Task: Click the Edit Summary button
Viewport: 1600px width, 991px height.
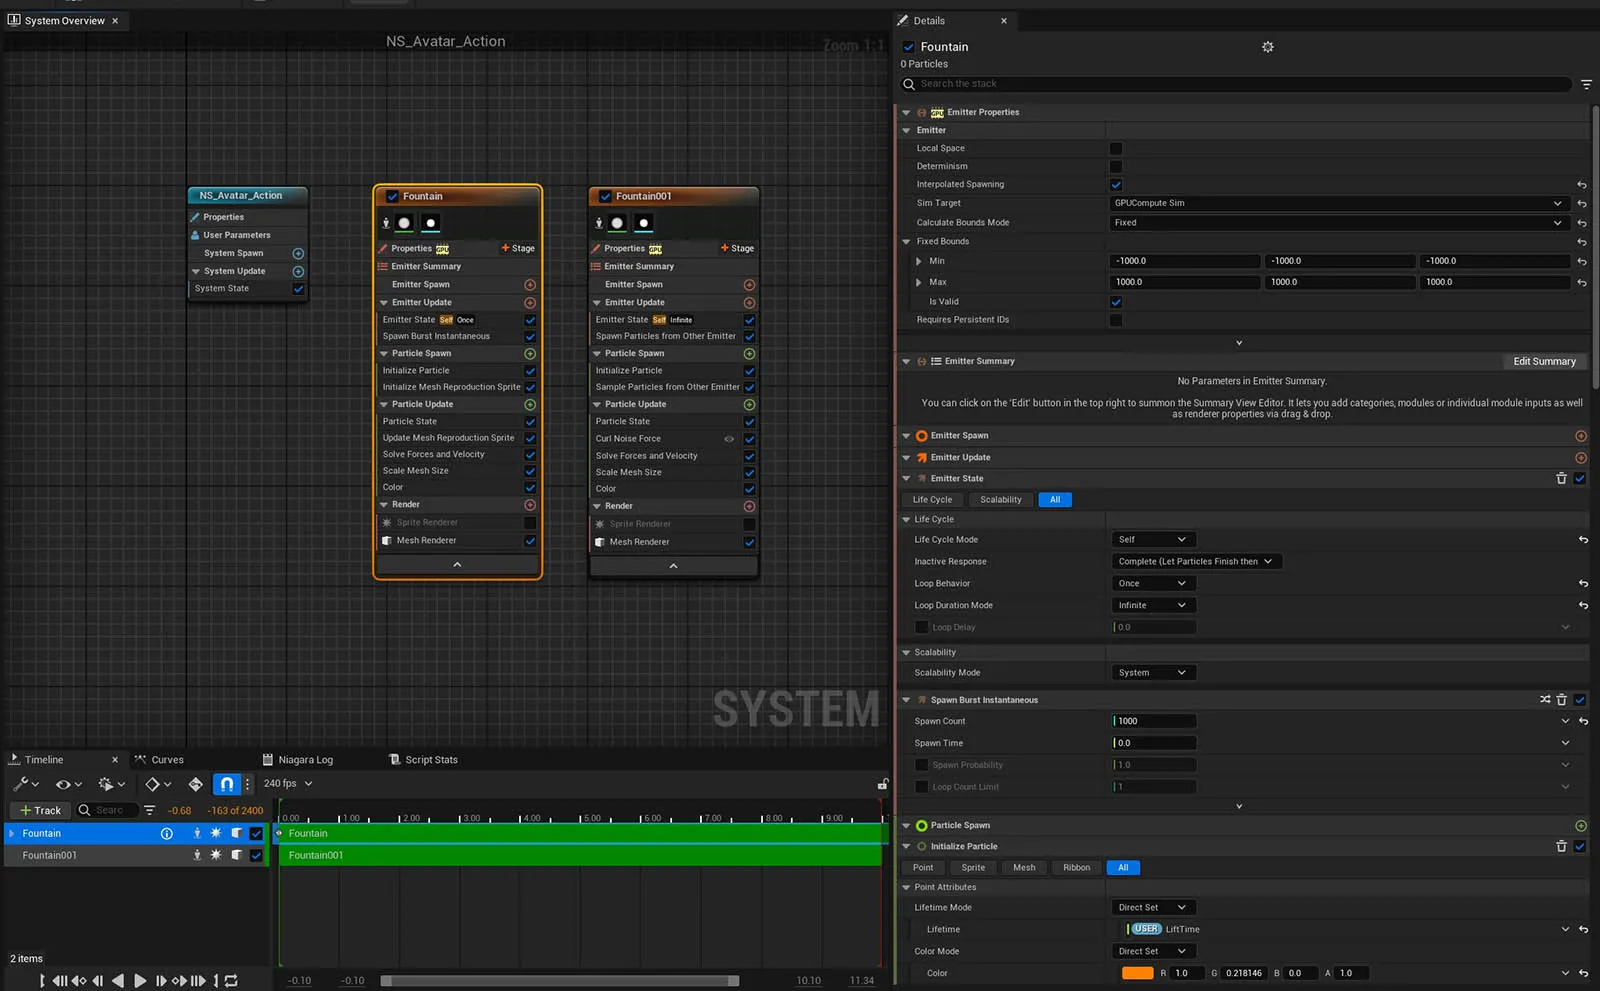Action: 1544,362
